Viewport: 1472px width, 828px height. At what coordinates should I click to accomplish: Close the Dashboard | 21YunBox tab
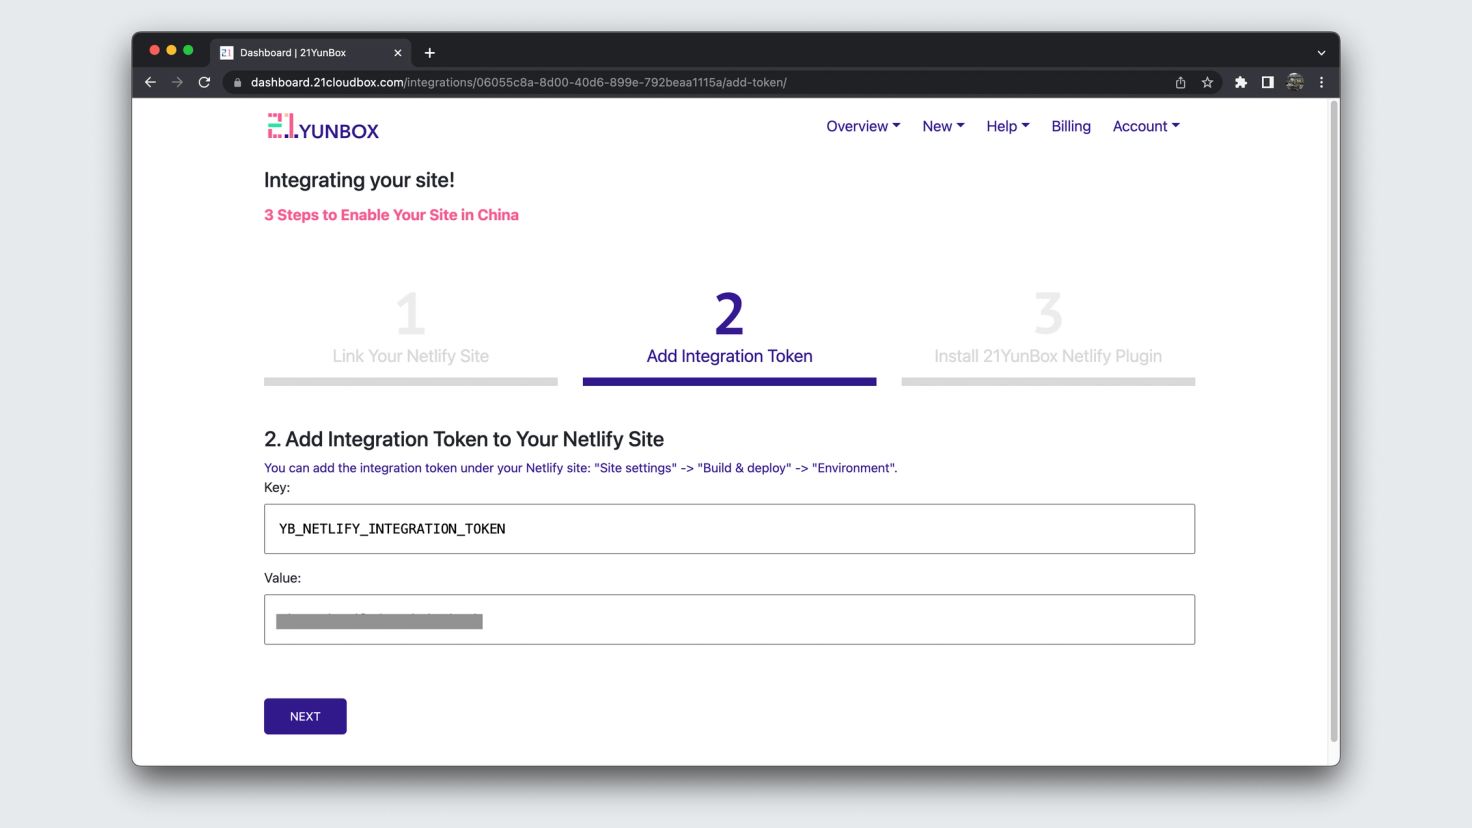(x=398, y=53)
